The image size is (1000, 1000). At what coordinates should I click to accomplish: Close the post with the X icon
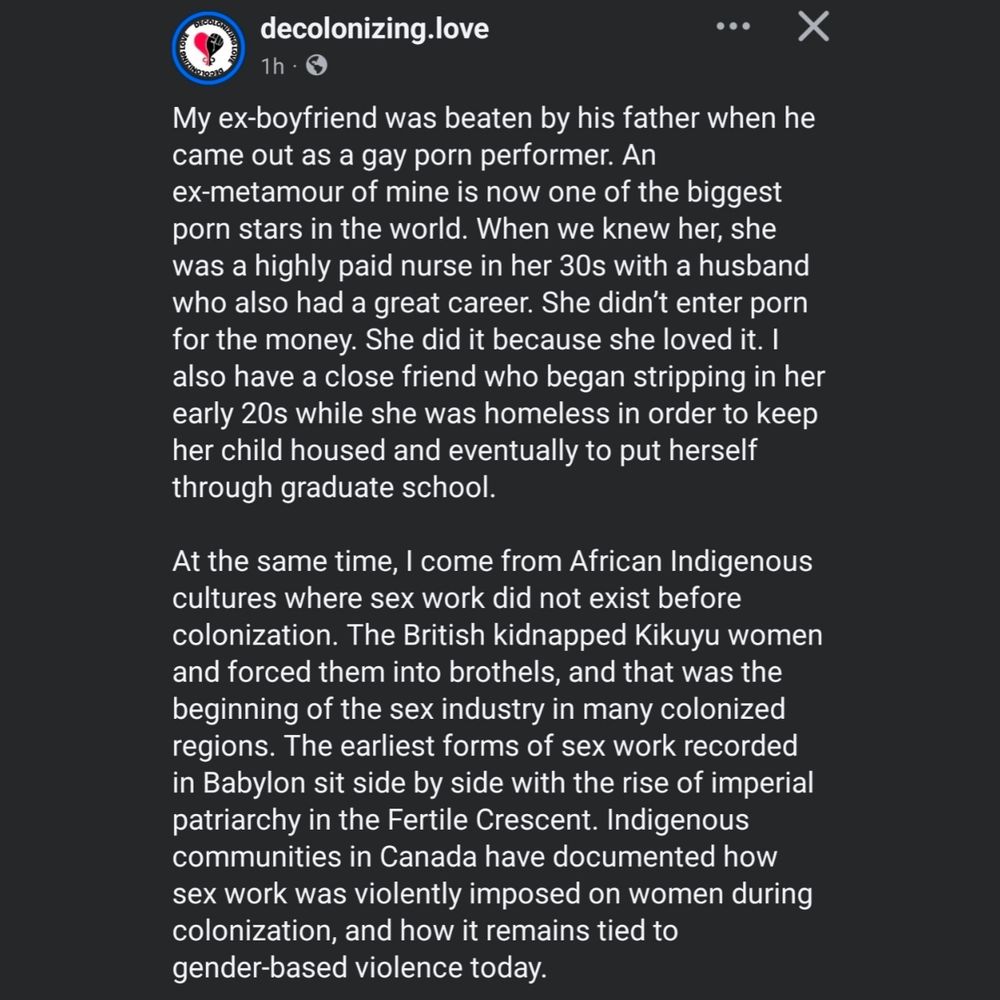pos(813,27)
